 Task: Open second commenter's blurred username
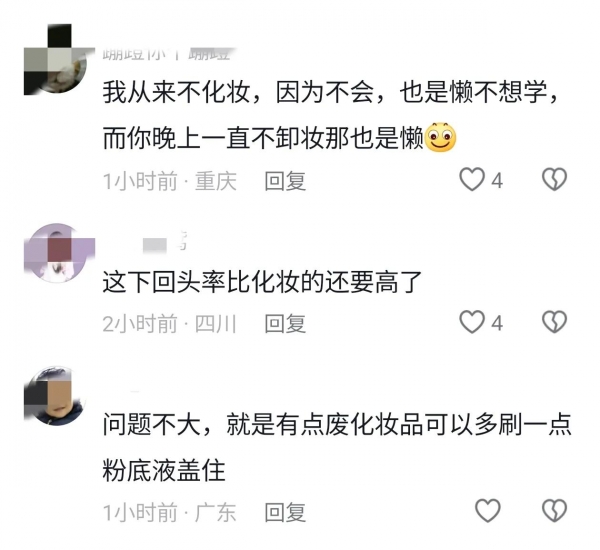click(165, 243)
